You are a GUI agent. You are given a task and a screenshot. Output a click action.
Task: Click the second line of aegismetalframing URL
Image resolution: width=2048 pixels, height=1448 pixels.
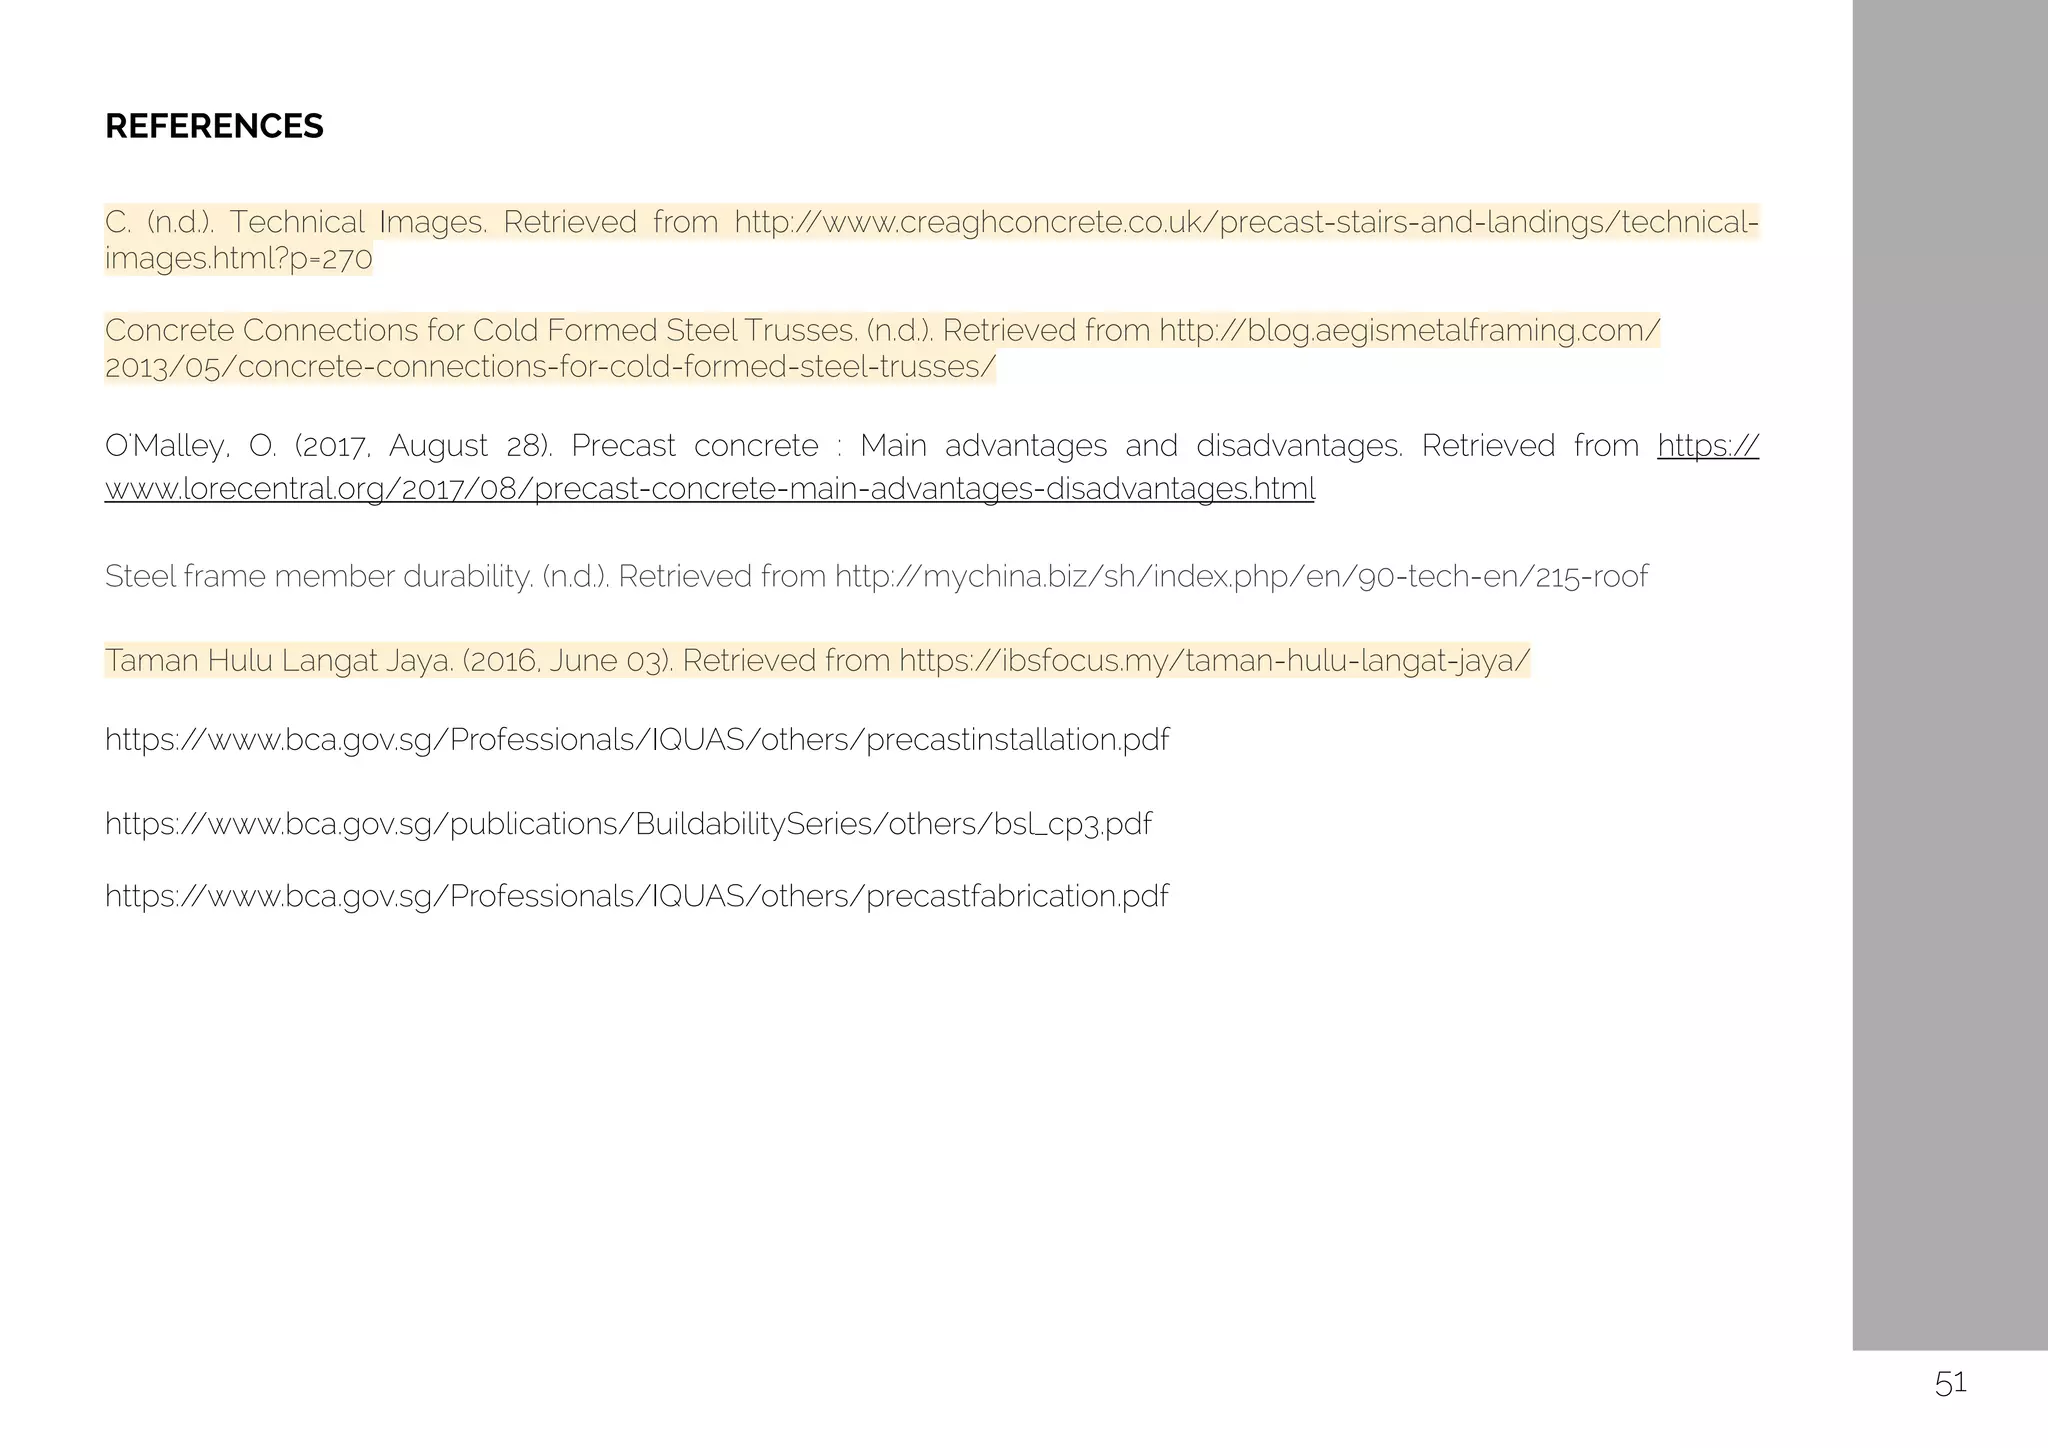[551, 367]
